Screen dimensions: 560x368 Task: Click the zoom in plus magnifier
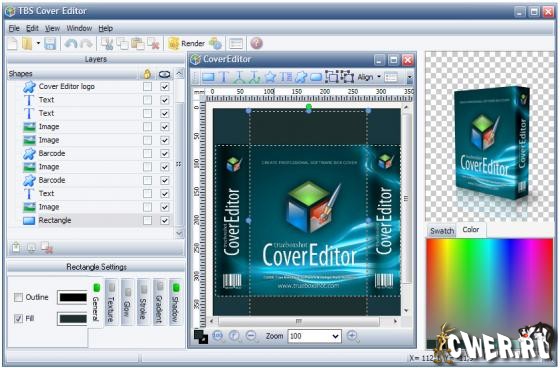353,336
